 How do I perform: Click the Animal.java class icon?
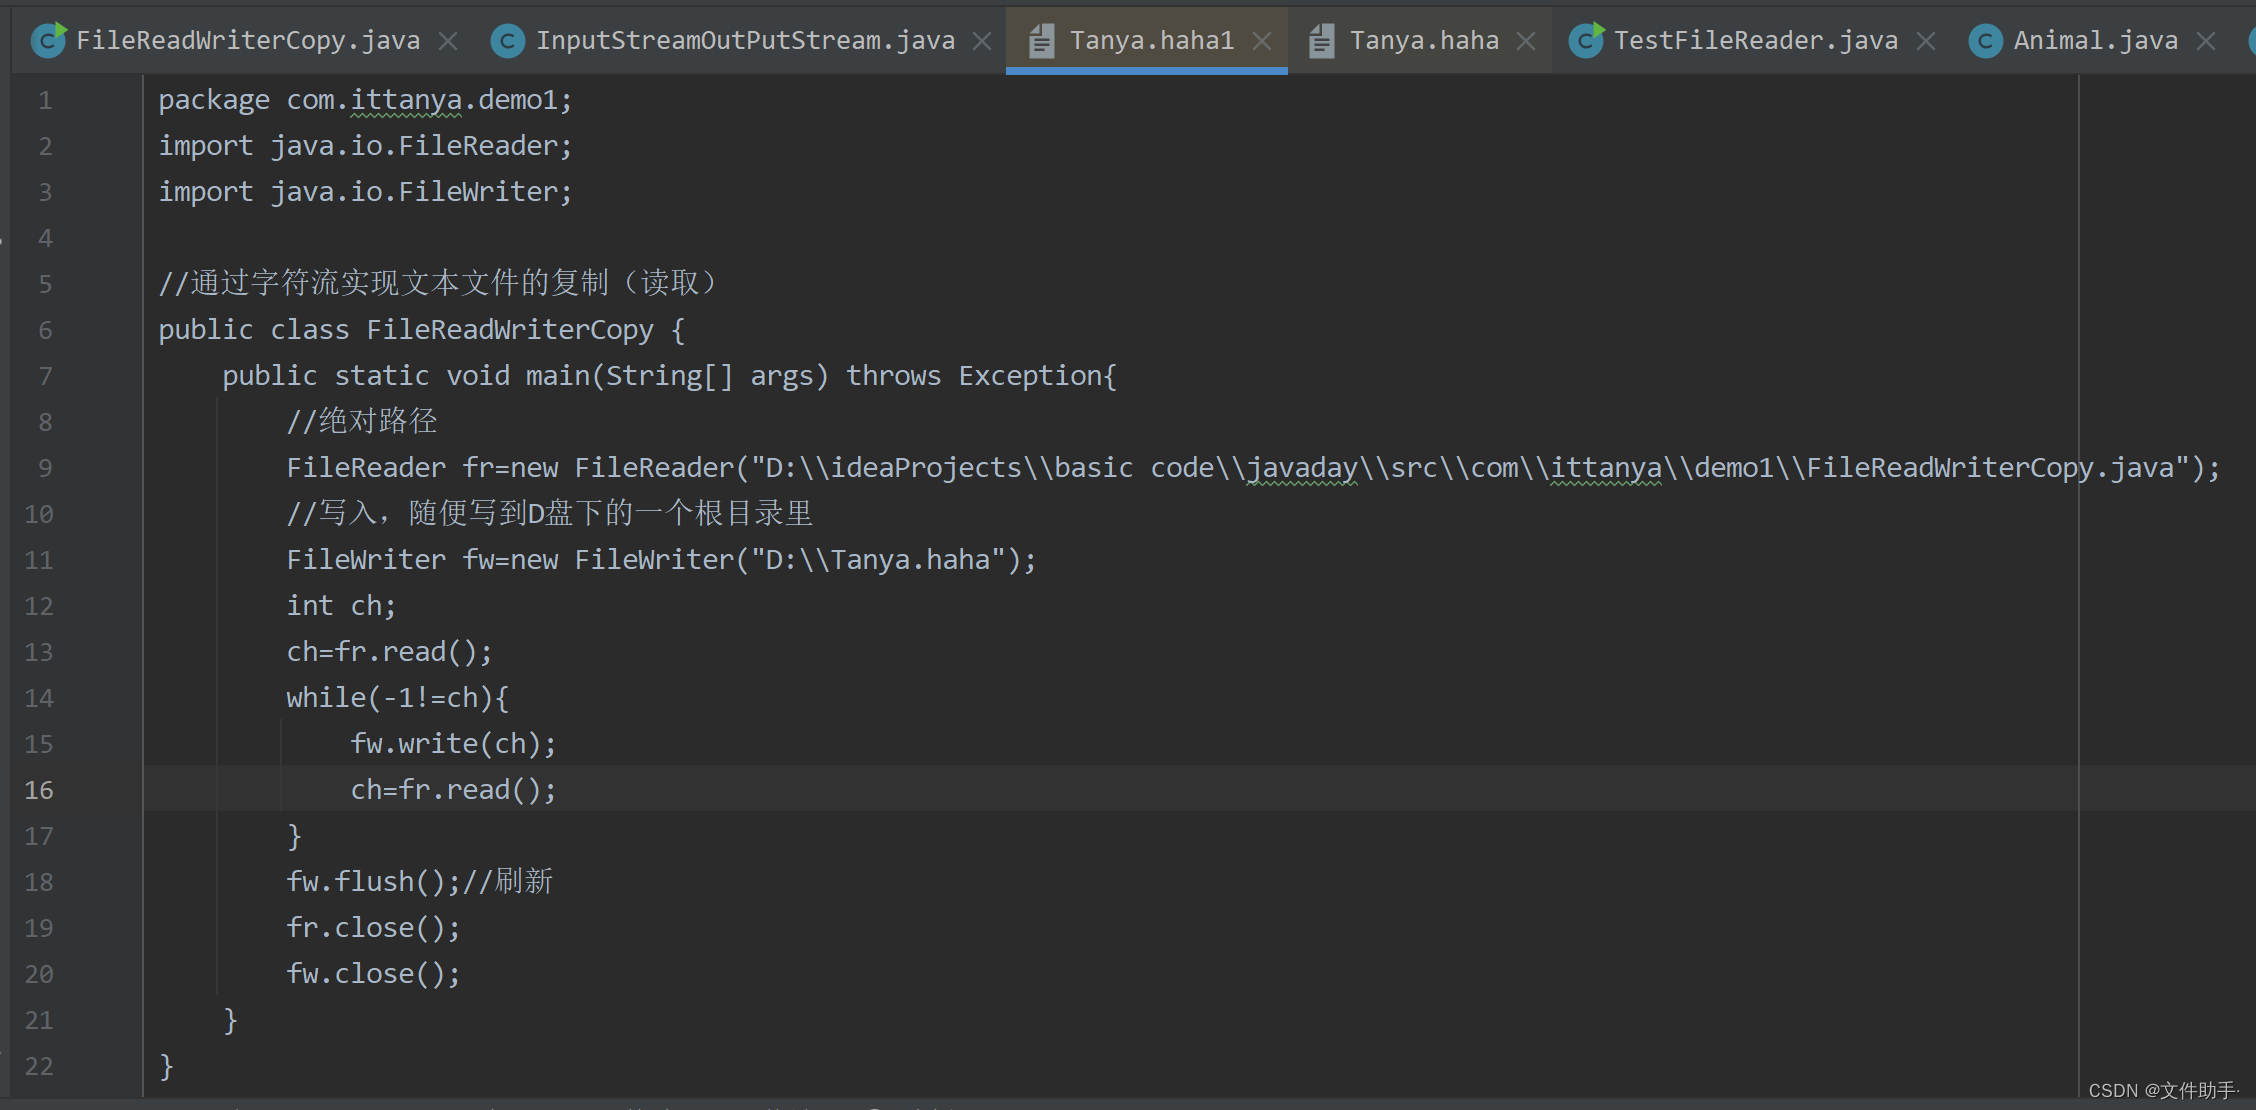[x=1986, y=41]
